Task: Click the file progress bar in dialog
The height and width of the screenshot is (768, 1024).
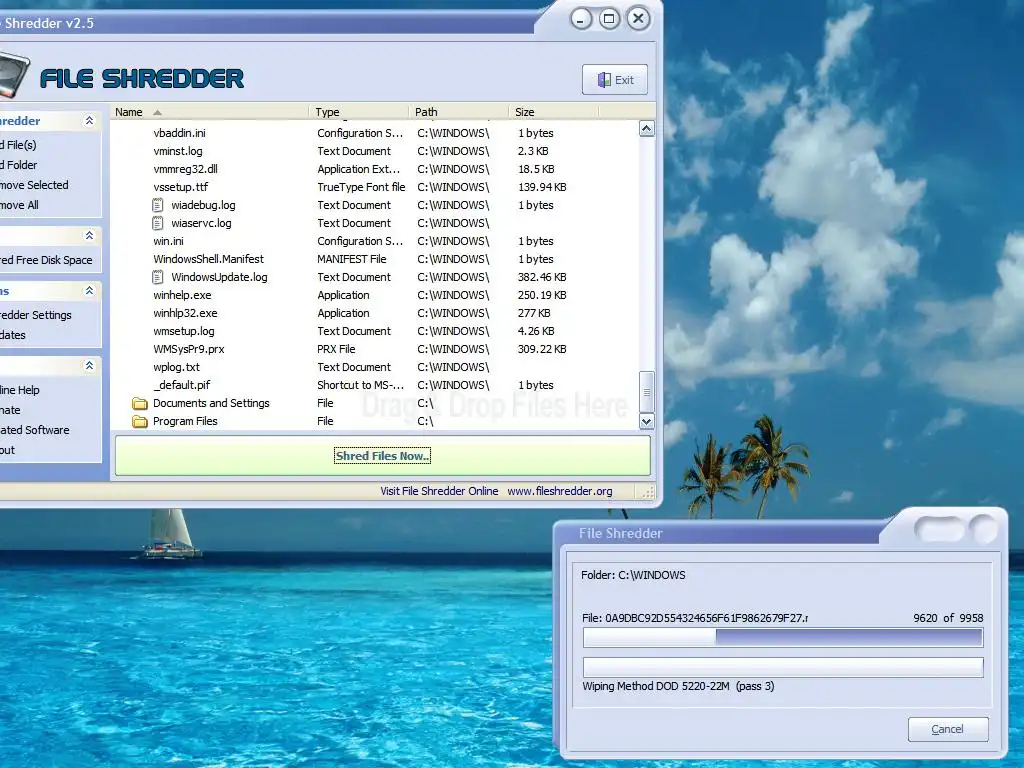Action: pos(783,637)
